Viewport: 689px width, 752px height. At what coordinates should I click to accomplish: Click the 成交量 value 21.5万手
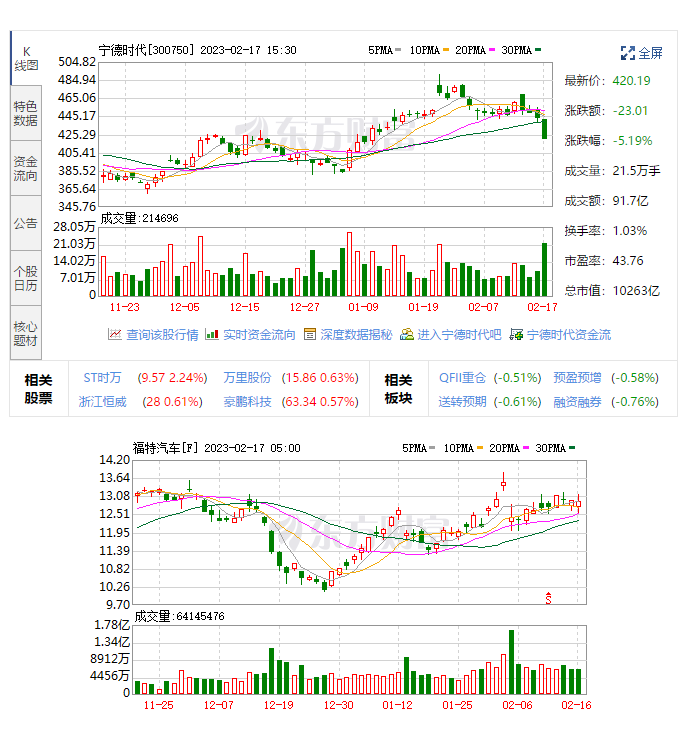[636, 171]
